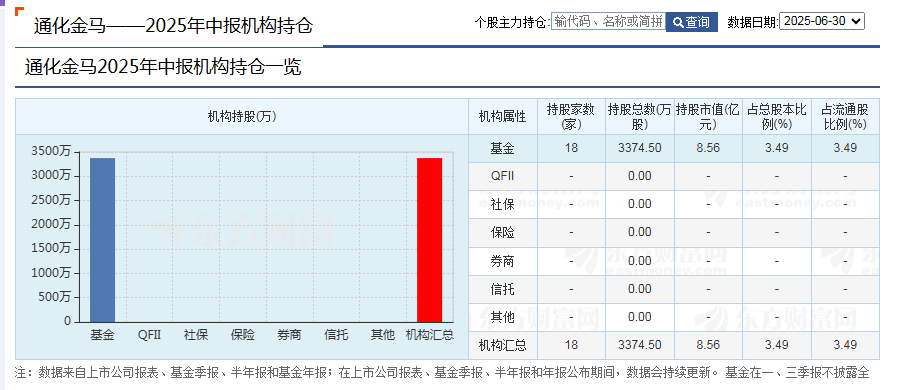Click the 券商 label on chart axis

pos(289,335)
